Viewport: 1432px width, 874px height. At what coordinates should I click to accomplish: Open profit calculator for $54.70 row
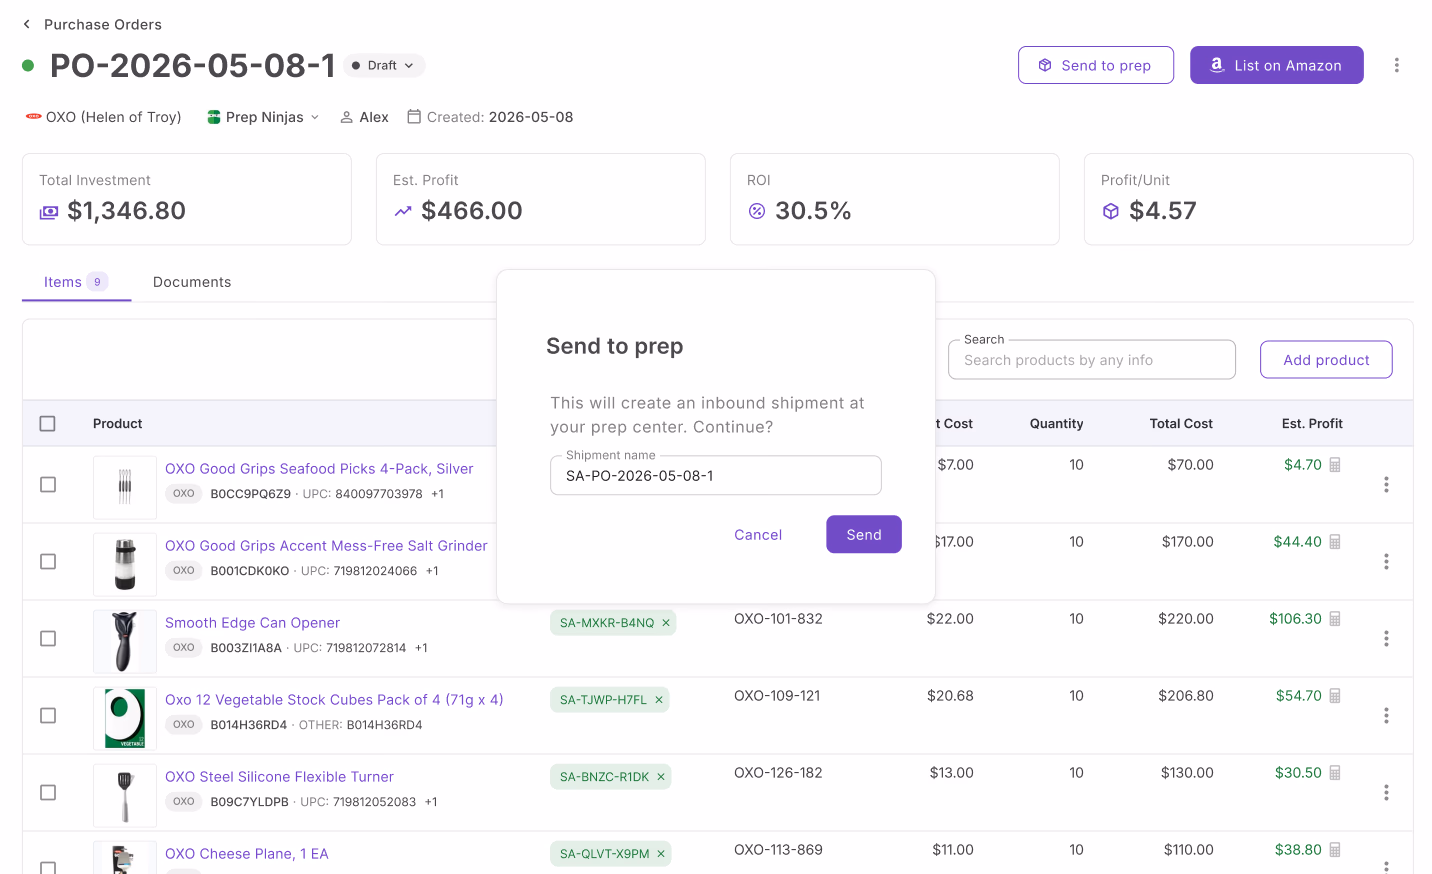1335,696
